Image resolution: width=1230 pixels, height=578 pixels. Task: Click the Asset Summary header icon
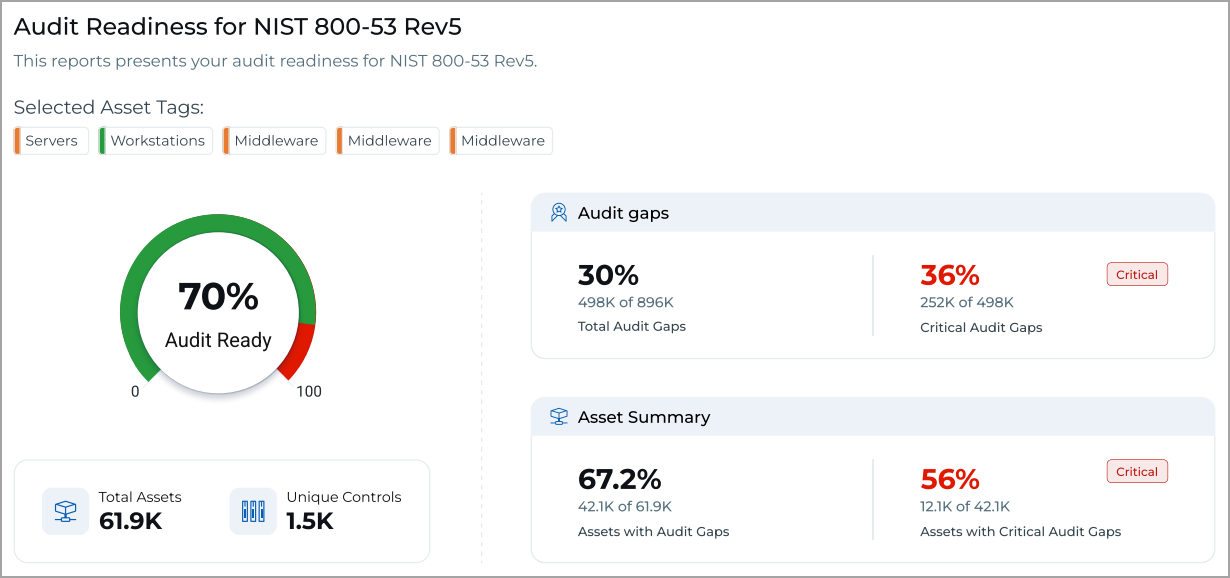[559, 417]
